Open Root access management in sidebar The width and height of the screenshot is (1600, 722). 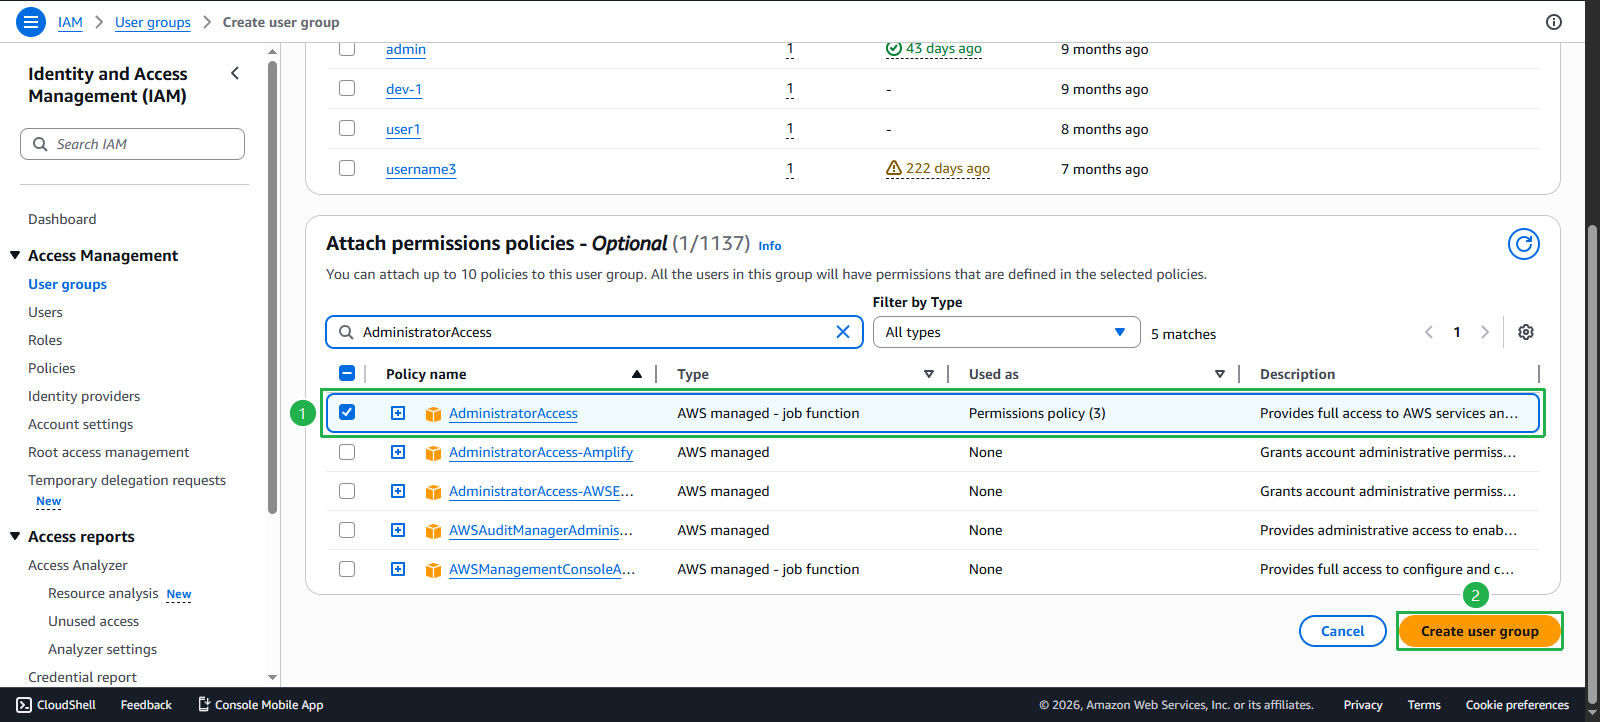[x=108, y=452]
